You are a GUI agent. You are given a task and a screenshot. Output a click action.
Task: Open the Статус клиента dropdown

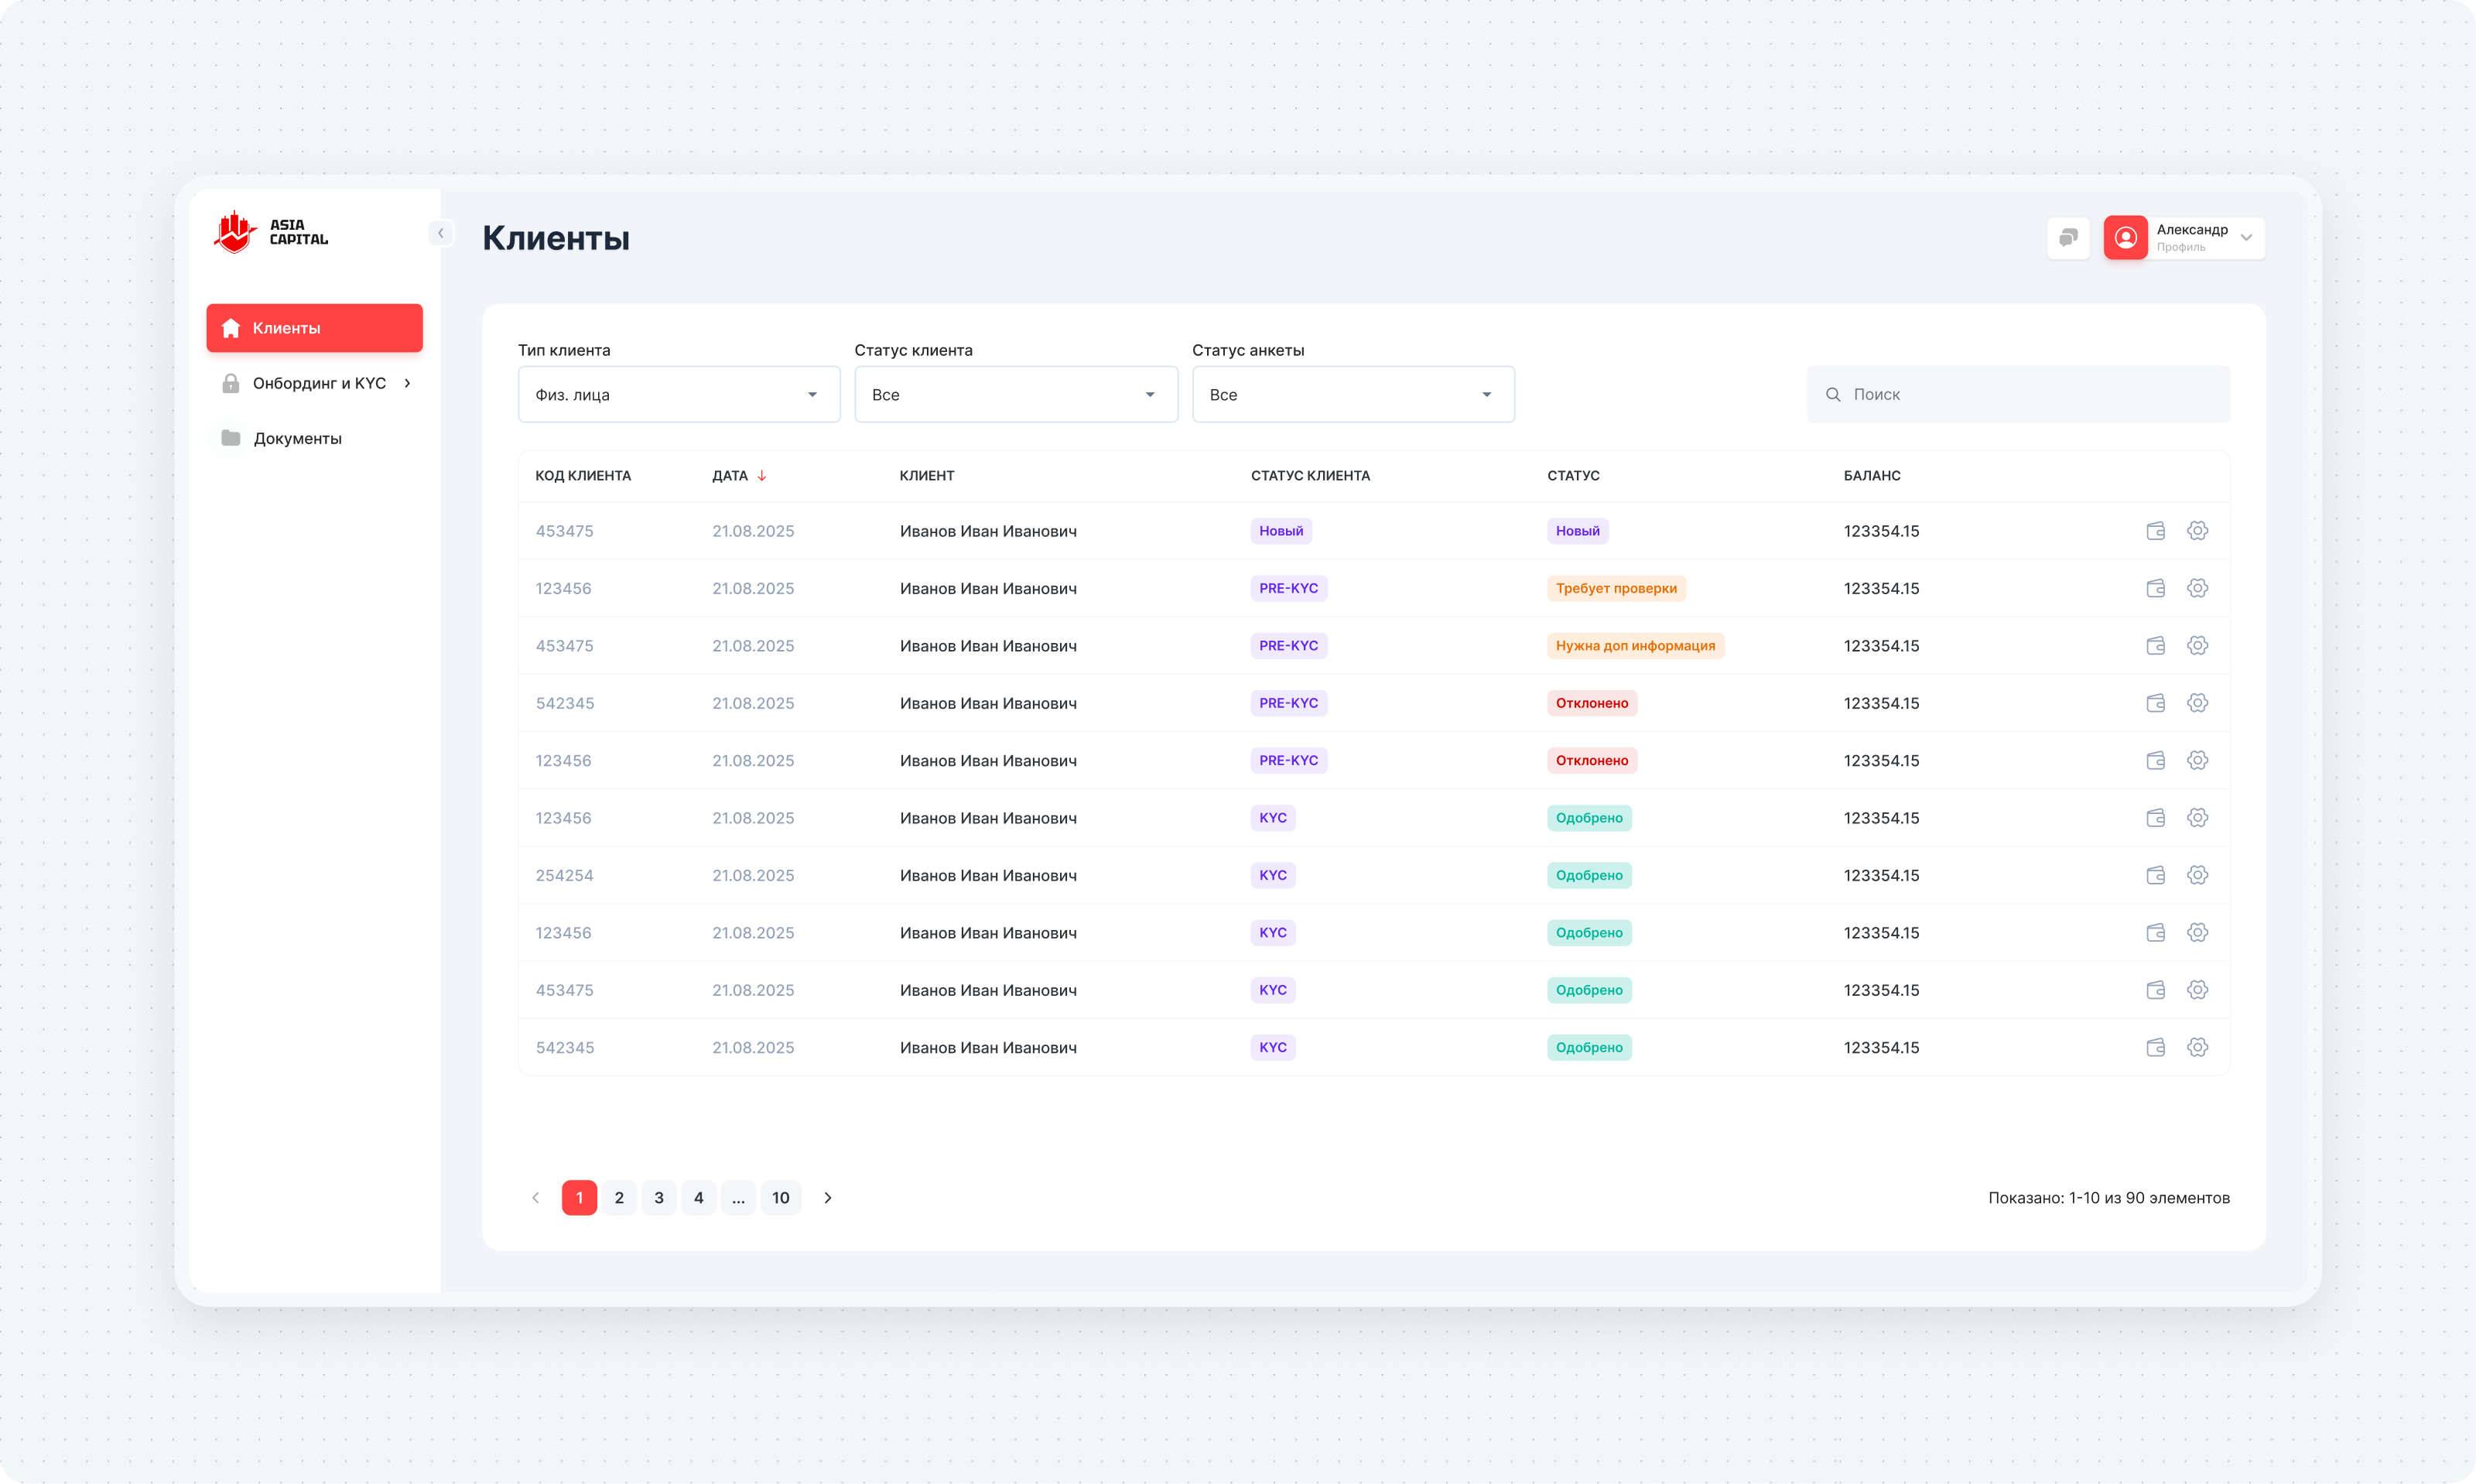(x=1015, y=395)
